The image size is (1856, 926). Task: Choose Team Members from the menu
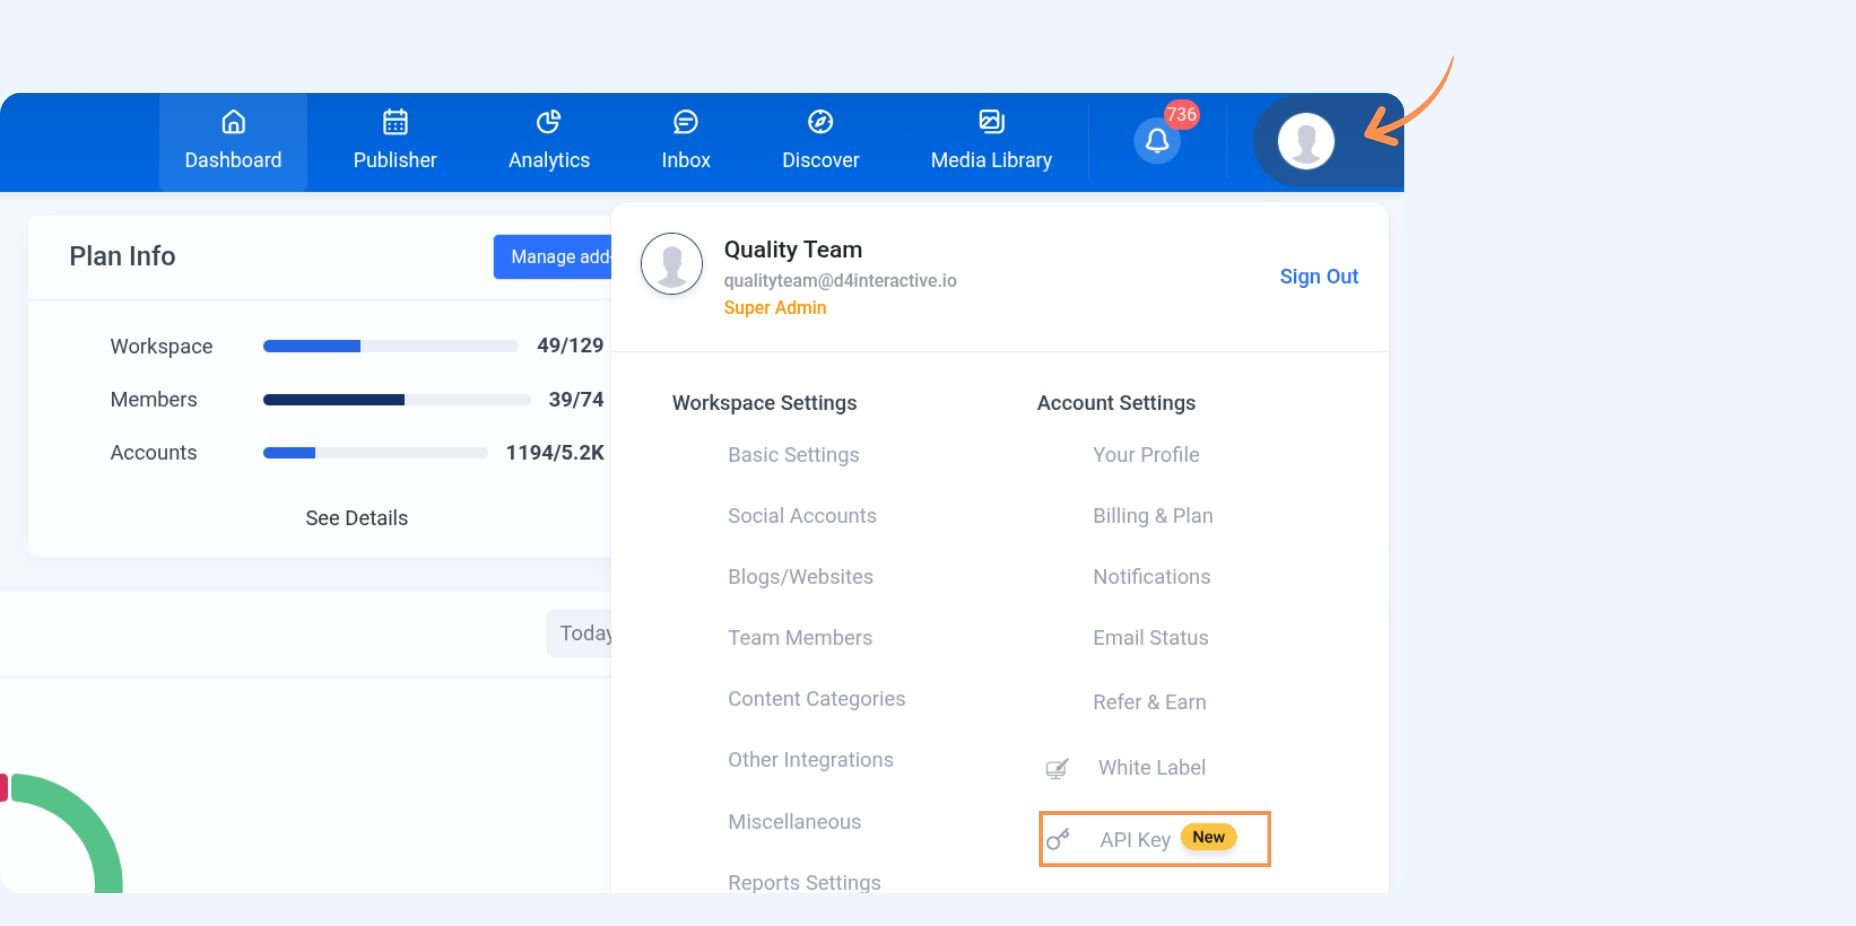coord(799,638)
